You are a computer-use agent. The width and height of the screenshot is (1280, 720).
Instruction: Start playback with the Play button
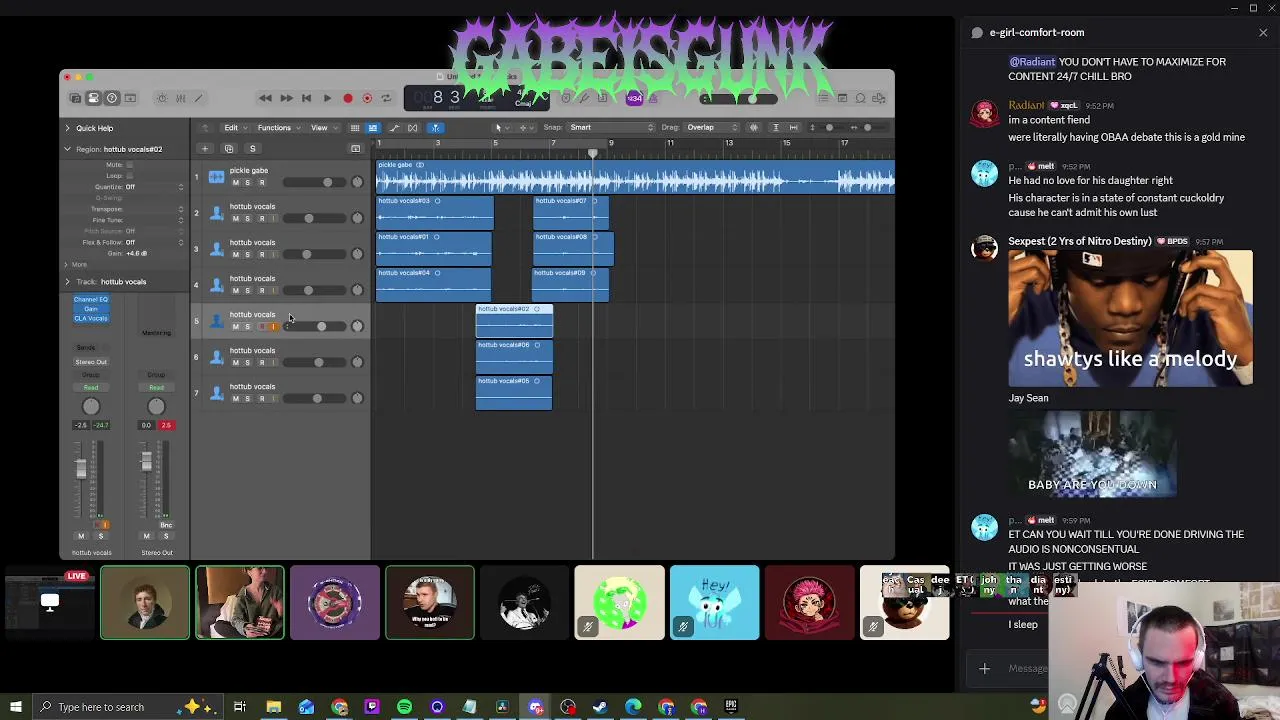[327, 98]
